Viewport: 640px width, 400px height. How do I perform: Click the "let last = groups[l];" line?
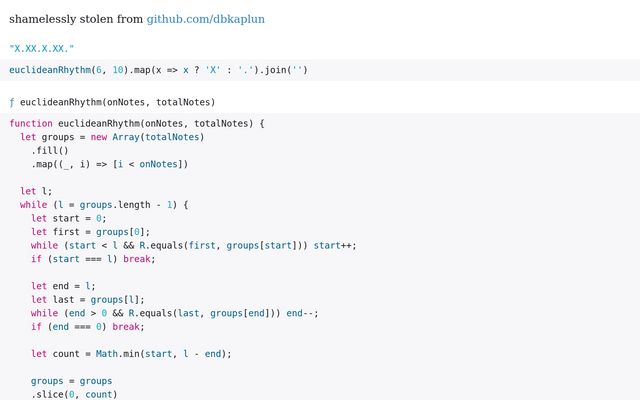click(88, 299)
